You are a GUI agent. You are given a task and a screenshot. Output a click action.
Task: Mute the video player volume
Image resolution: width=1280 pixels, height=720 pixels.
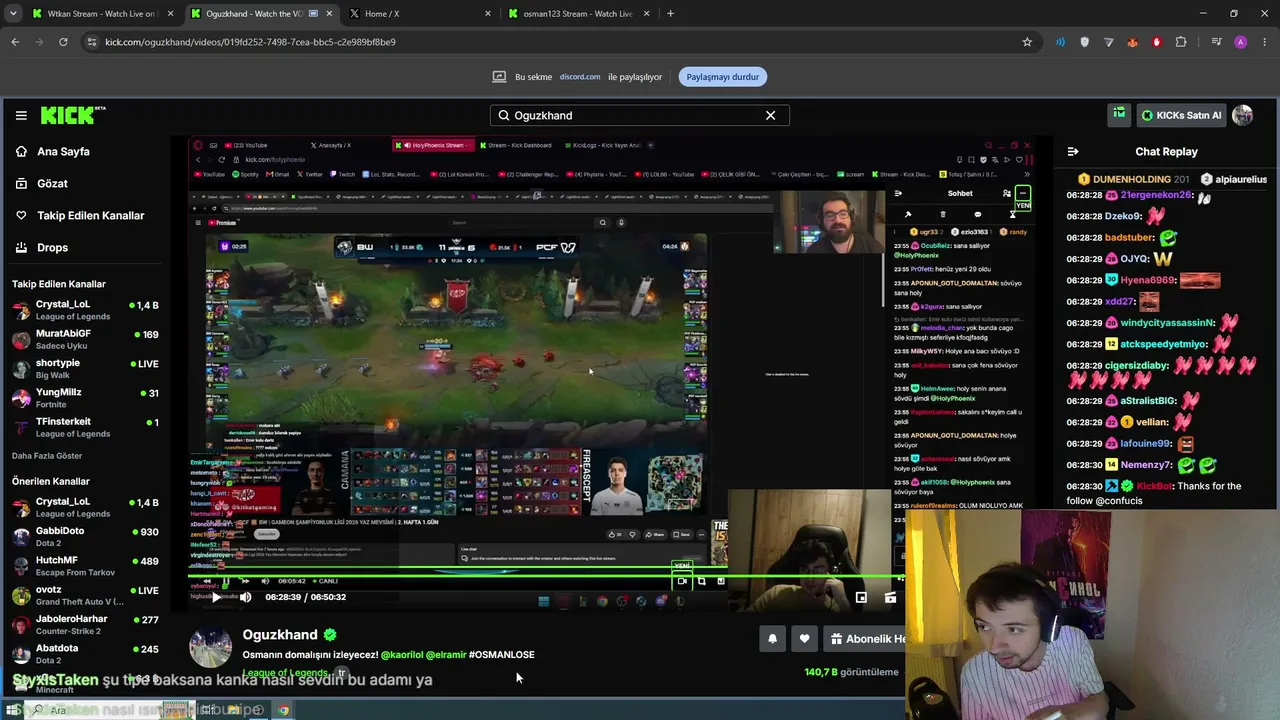click(x=245, y=597)
